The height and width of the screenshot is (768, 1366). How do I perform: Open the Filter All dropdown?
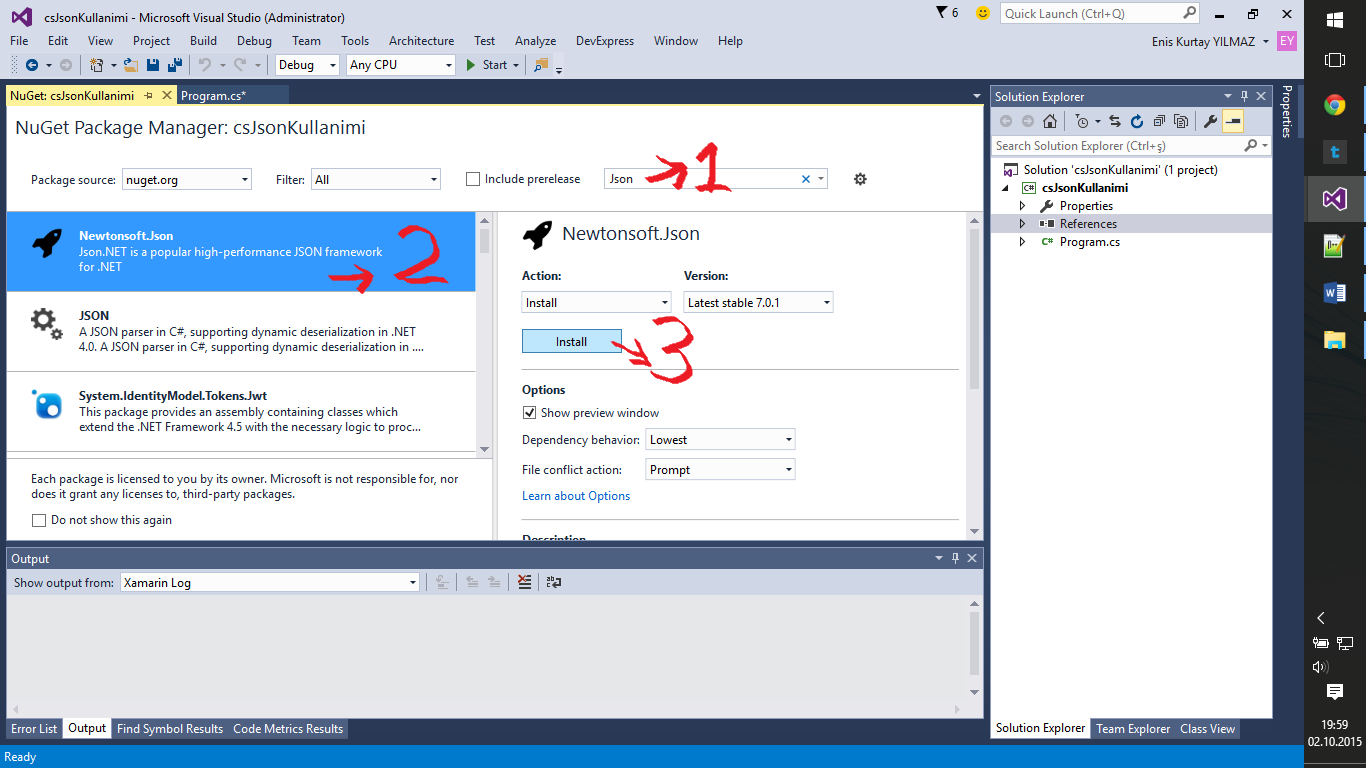coord(376,180)
